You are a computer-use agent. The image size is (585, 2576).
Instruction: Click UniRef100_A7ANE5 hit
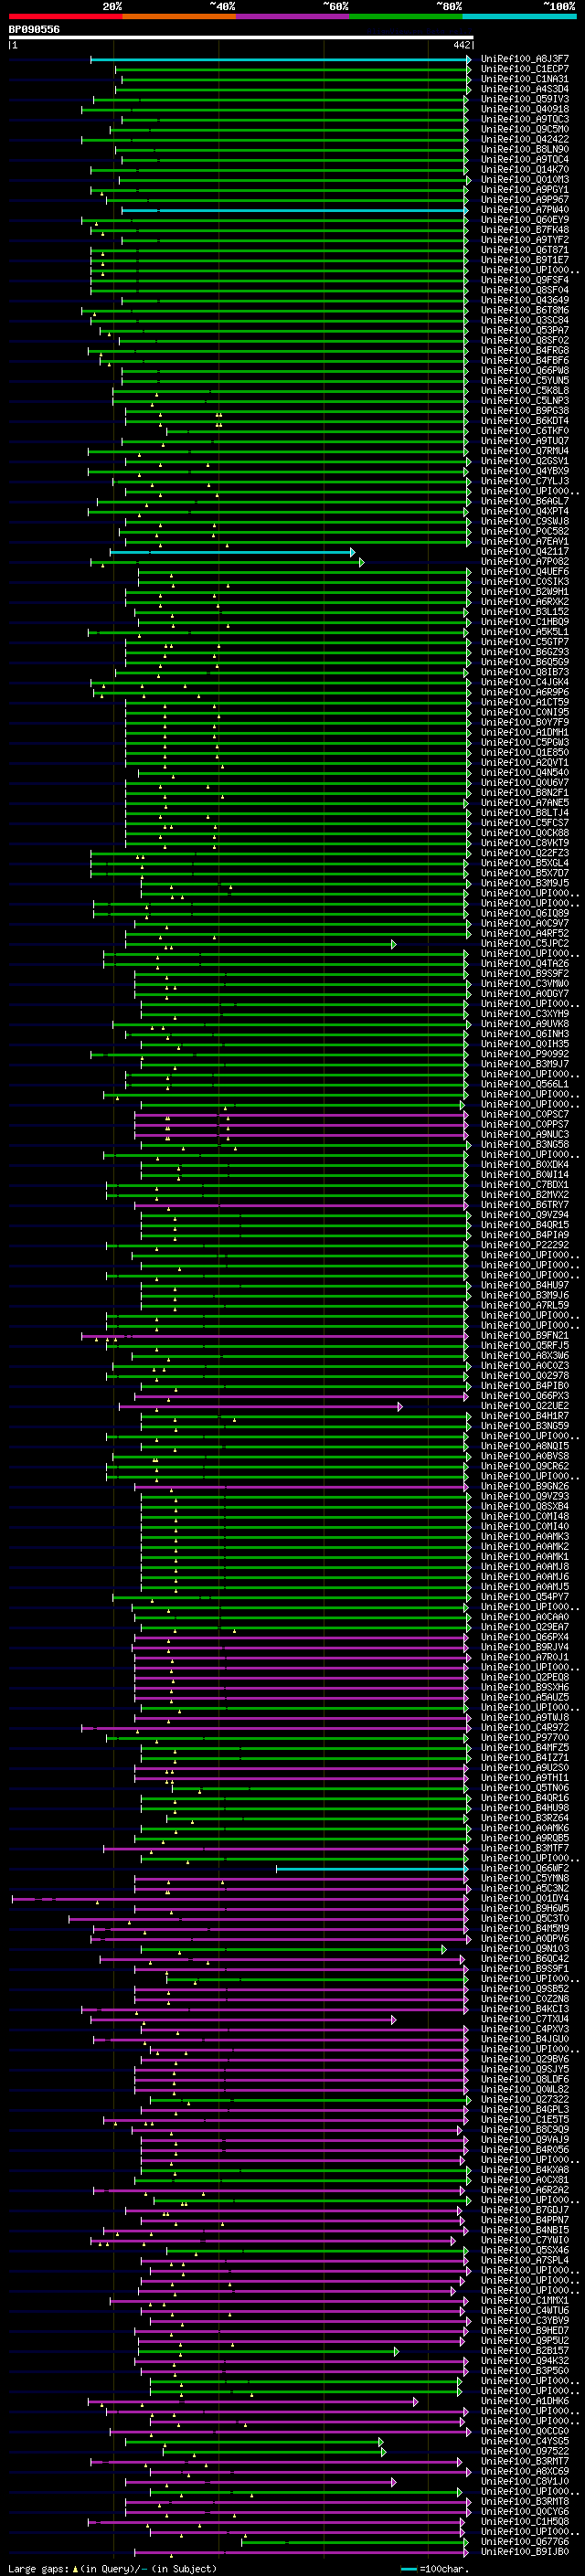pyautogui.click(x=525, y=802)
